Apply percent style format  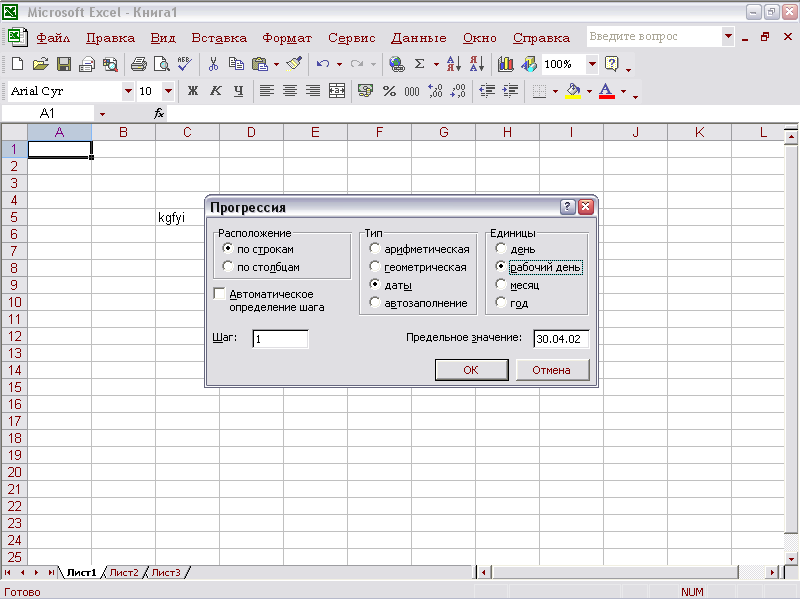[389, 91]
